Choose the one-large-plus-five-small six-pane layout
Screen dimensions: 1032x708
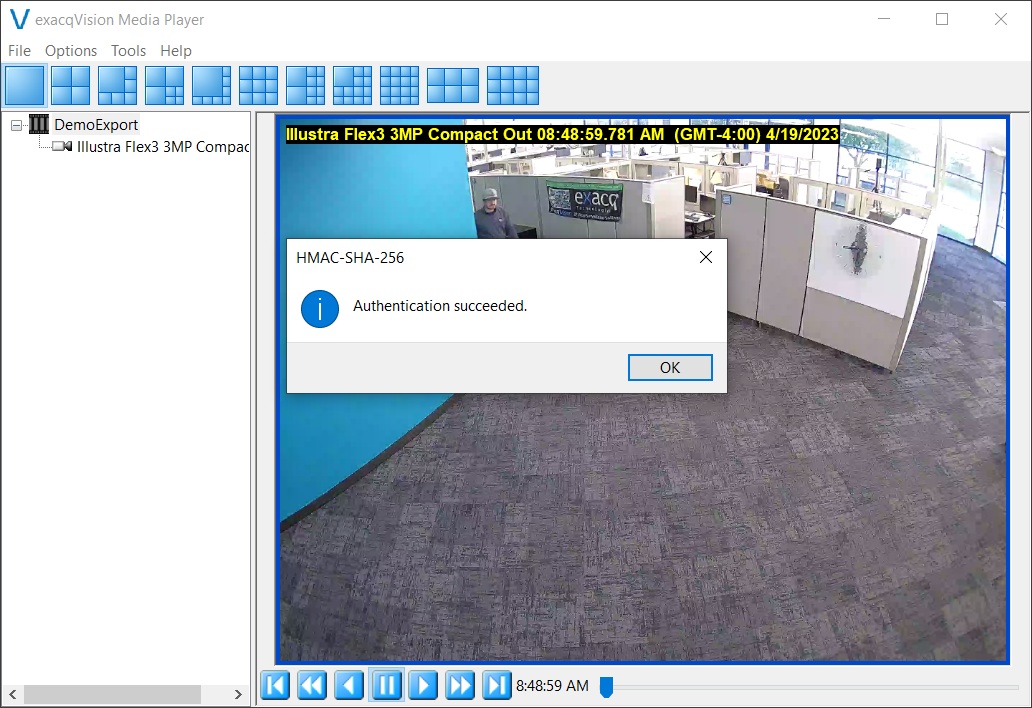[117, 86]
